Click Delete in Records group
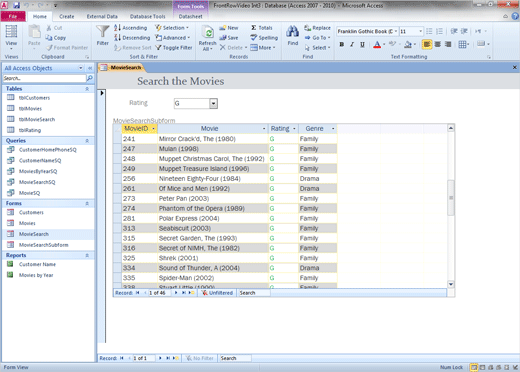Screen dimensions: 520x372 click(233, 48)
